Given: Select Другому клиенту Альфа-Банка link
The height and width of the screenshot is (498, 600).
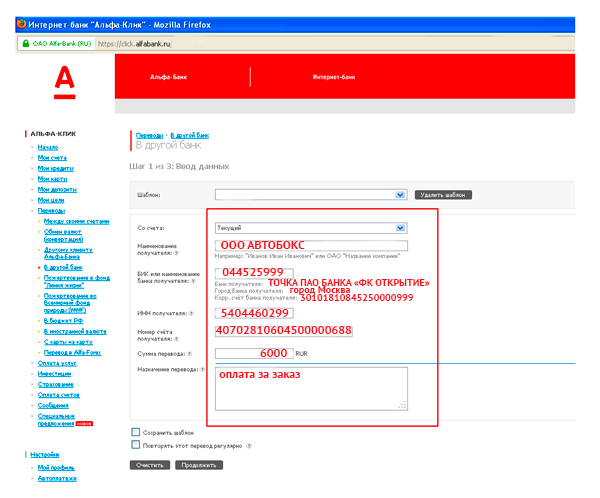Looking at the screenshot, I should pos(68,253).
